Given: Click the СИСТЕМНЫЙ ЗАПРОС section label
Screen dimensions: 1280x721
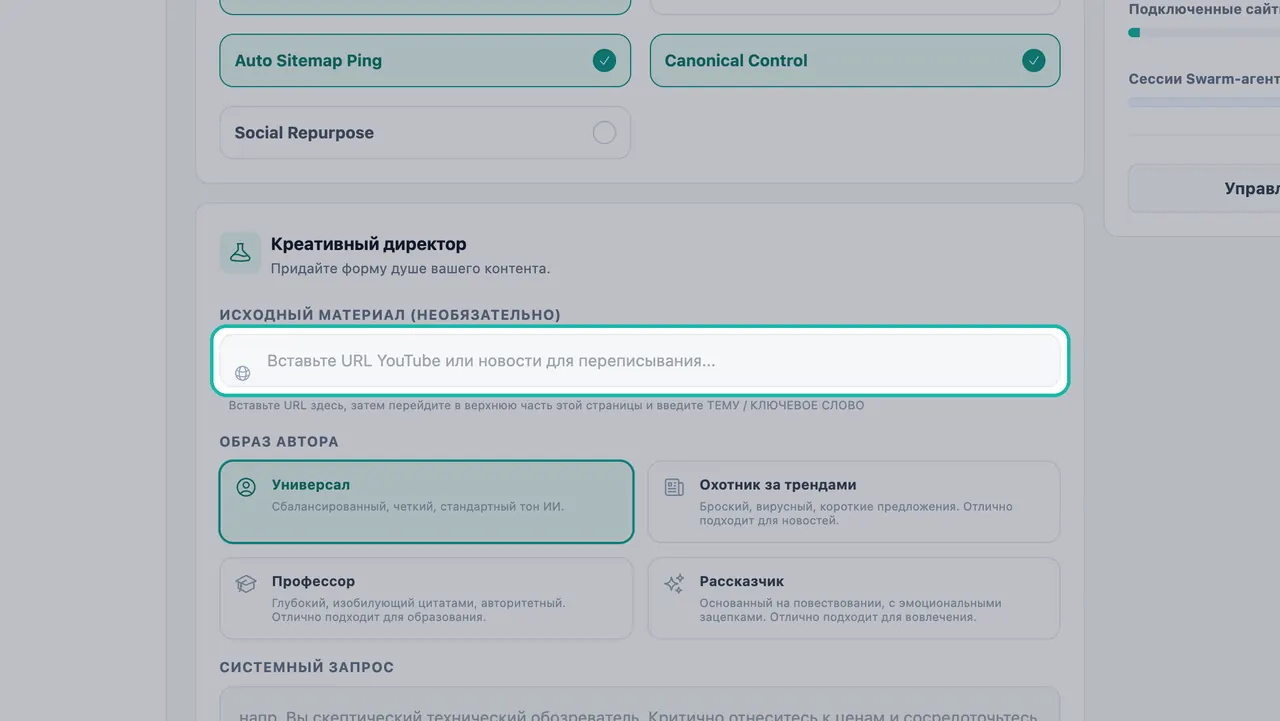Looking at the screenshot, I should (x=307, y=667).
